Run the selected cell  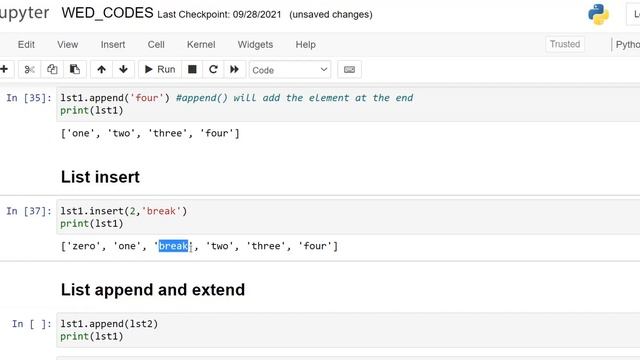[x=160, y=69]
